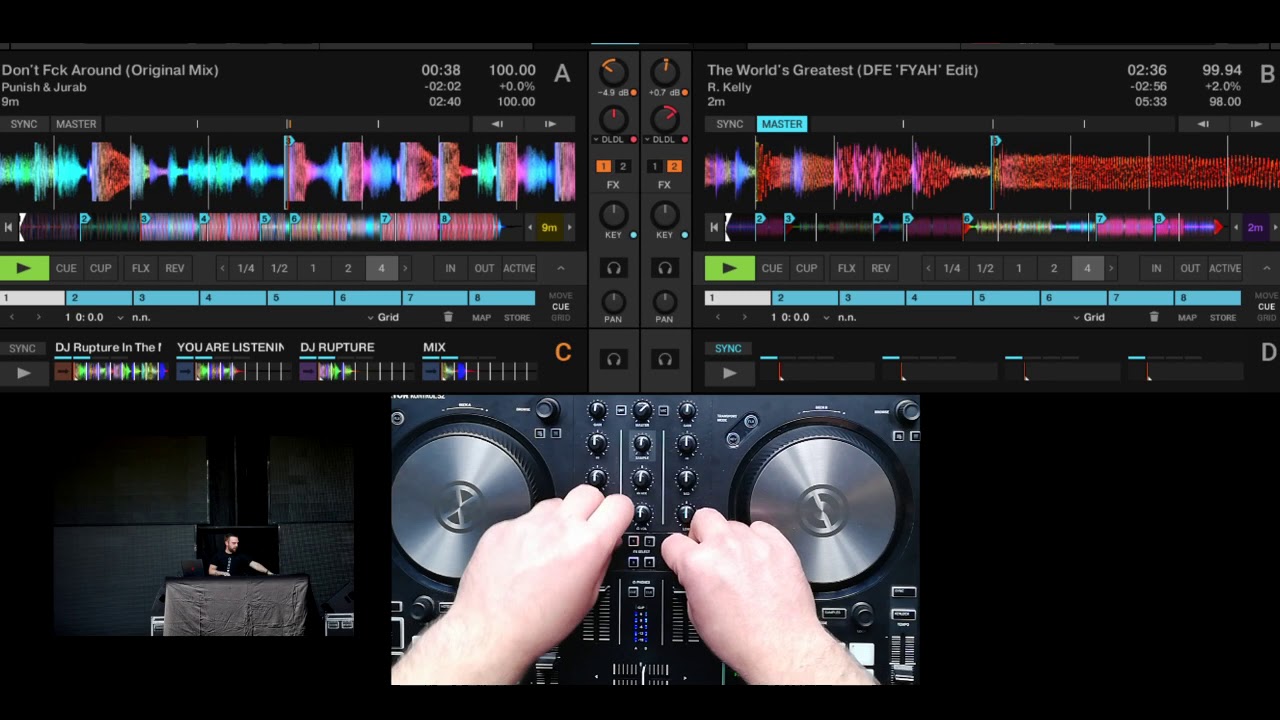1280x720 pixels.
Task: Tempo bend forward on Deck B
Action: [1256, 124]
